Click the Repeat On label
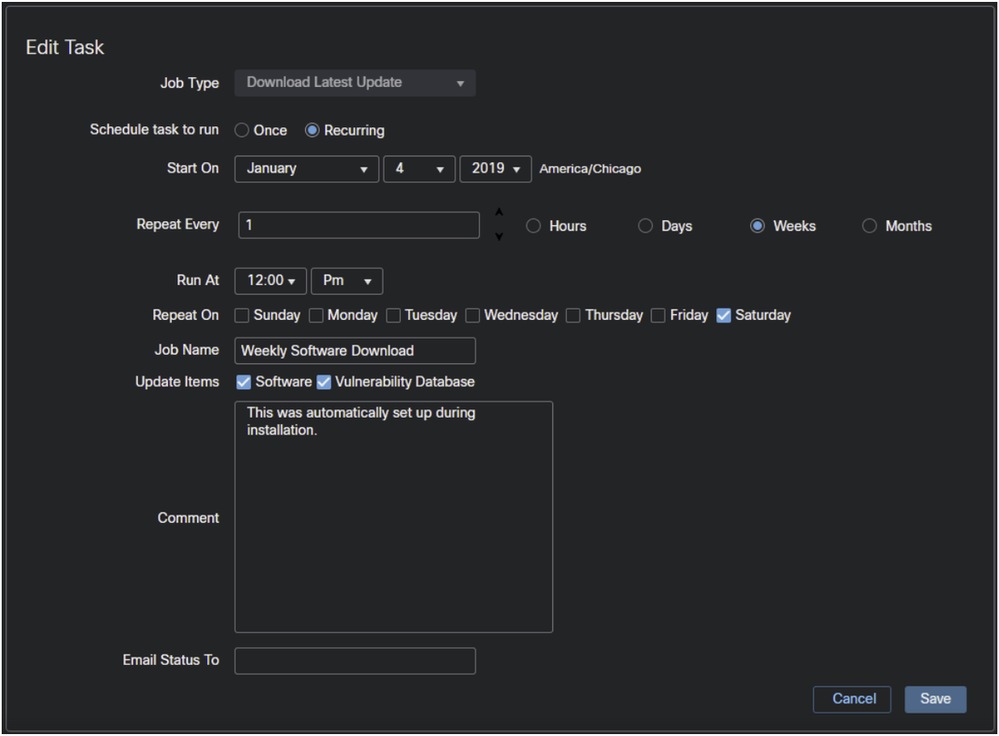 pos(185,315)
